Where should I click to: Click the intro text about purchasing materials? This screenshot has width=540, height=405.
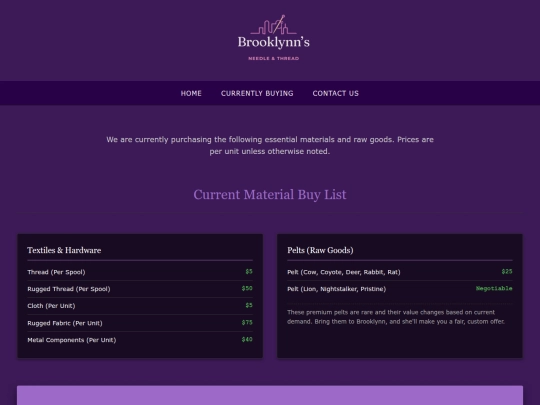tap(270, 145)
